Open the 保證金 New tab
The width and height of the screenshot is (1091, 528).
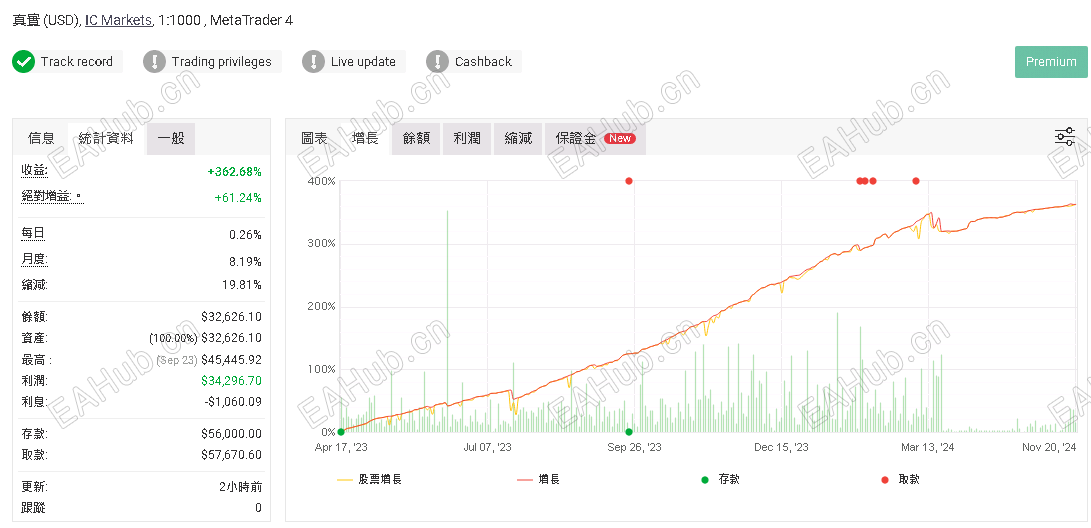(x=595, y=138)
